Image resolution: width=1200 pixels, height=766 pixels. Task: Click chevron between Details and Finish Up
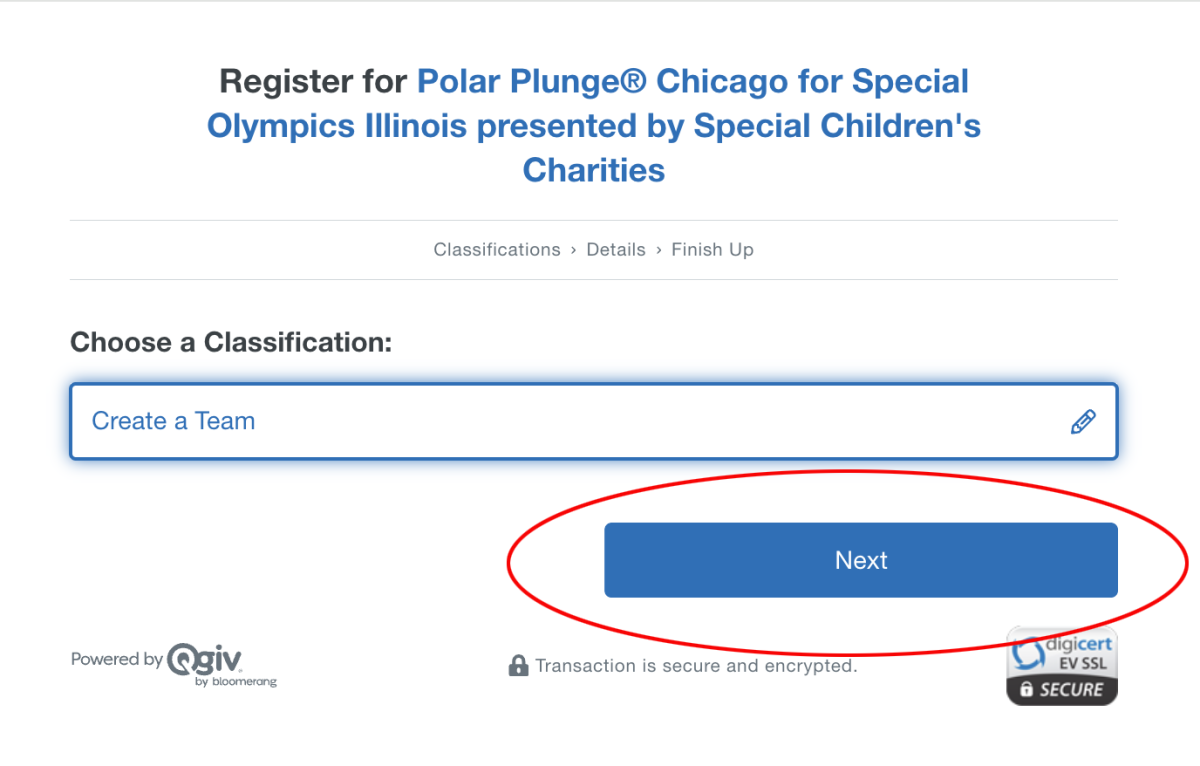coord(658,250)
